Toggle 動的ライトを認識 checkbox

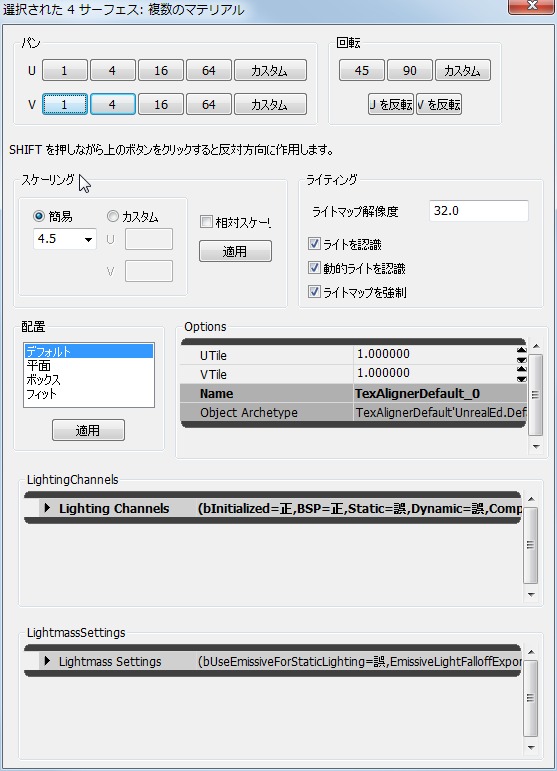coord(314,268)
